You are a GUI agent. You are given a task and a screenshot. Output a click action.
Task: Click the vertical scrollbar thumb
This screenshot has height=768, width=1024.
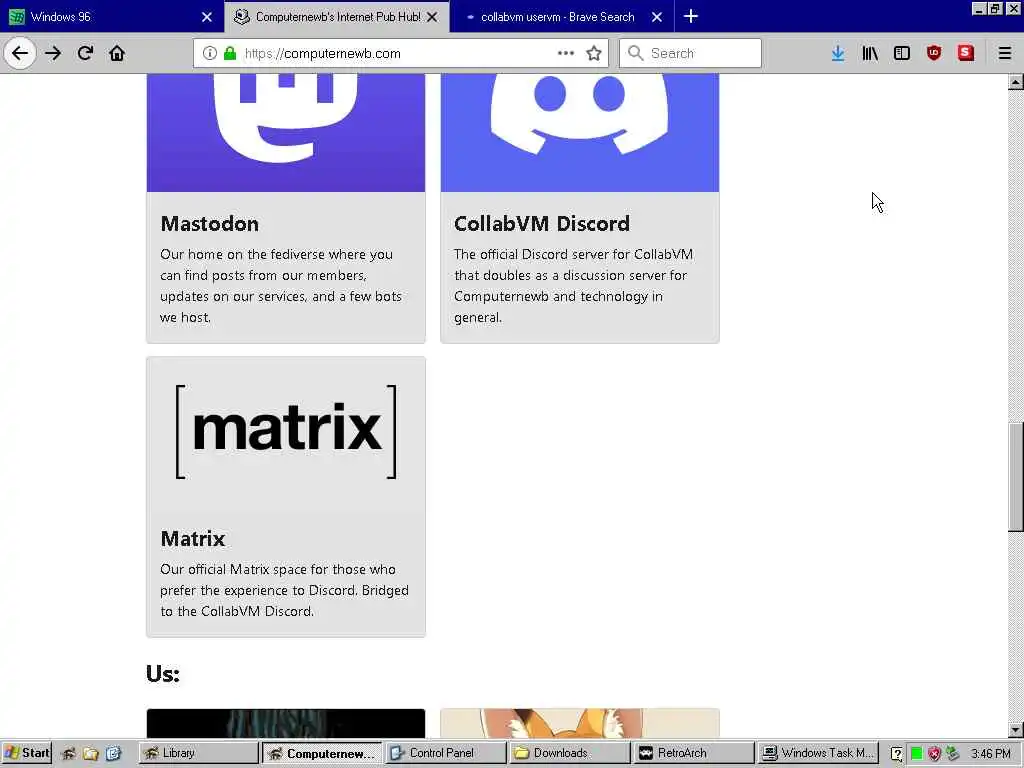point(1016,477)
